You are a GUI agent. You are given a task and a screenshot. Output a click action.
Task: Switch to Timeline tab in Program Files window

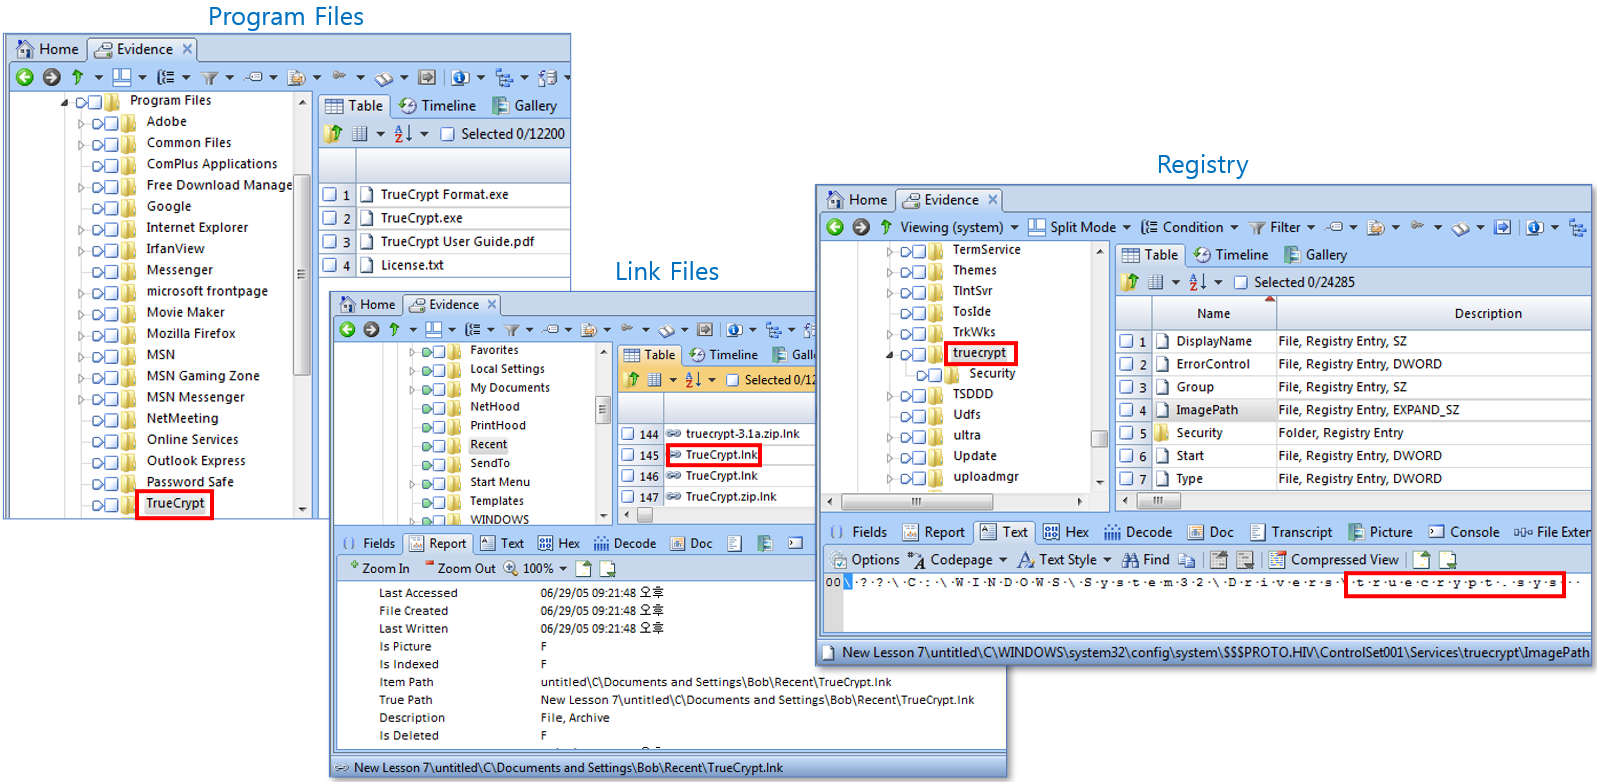pos(437,105)
